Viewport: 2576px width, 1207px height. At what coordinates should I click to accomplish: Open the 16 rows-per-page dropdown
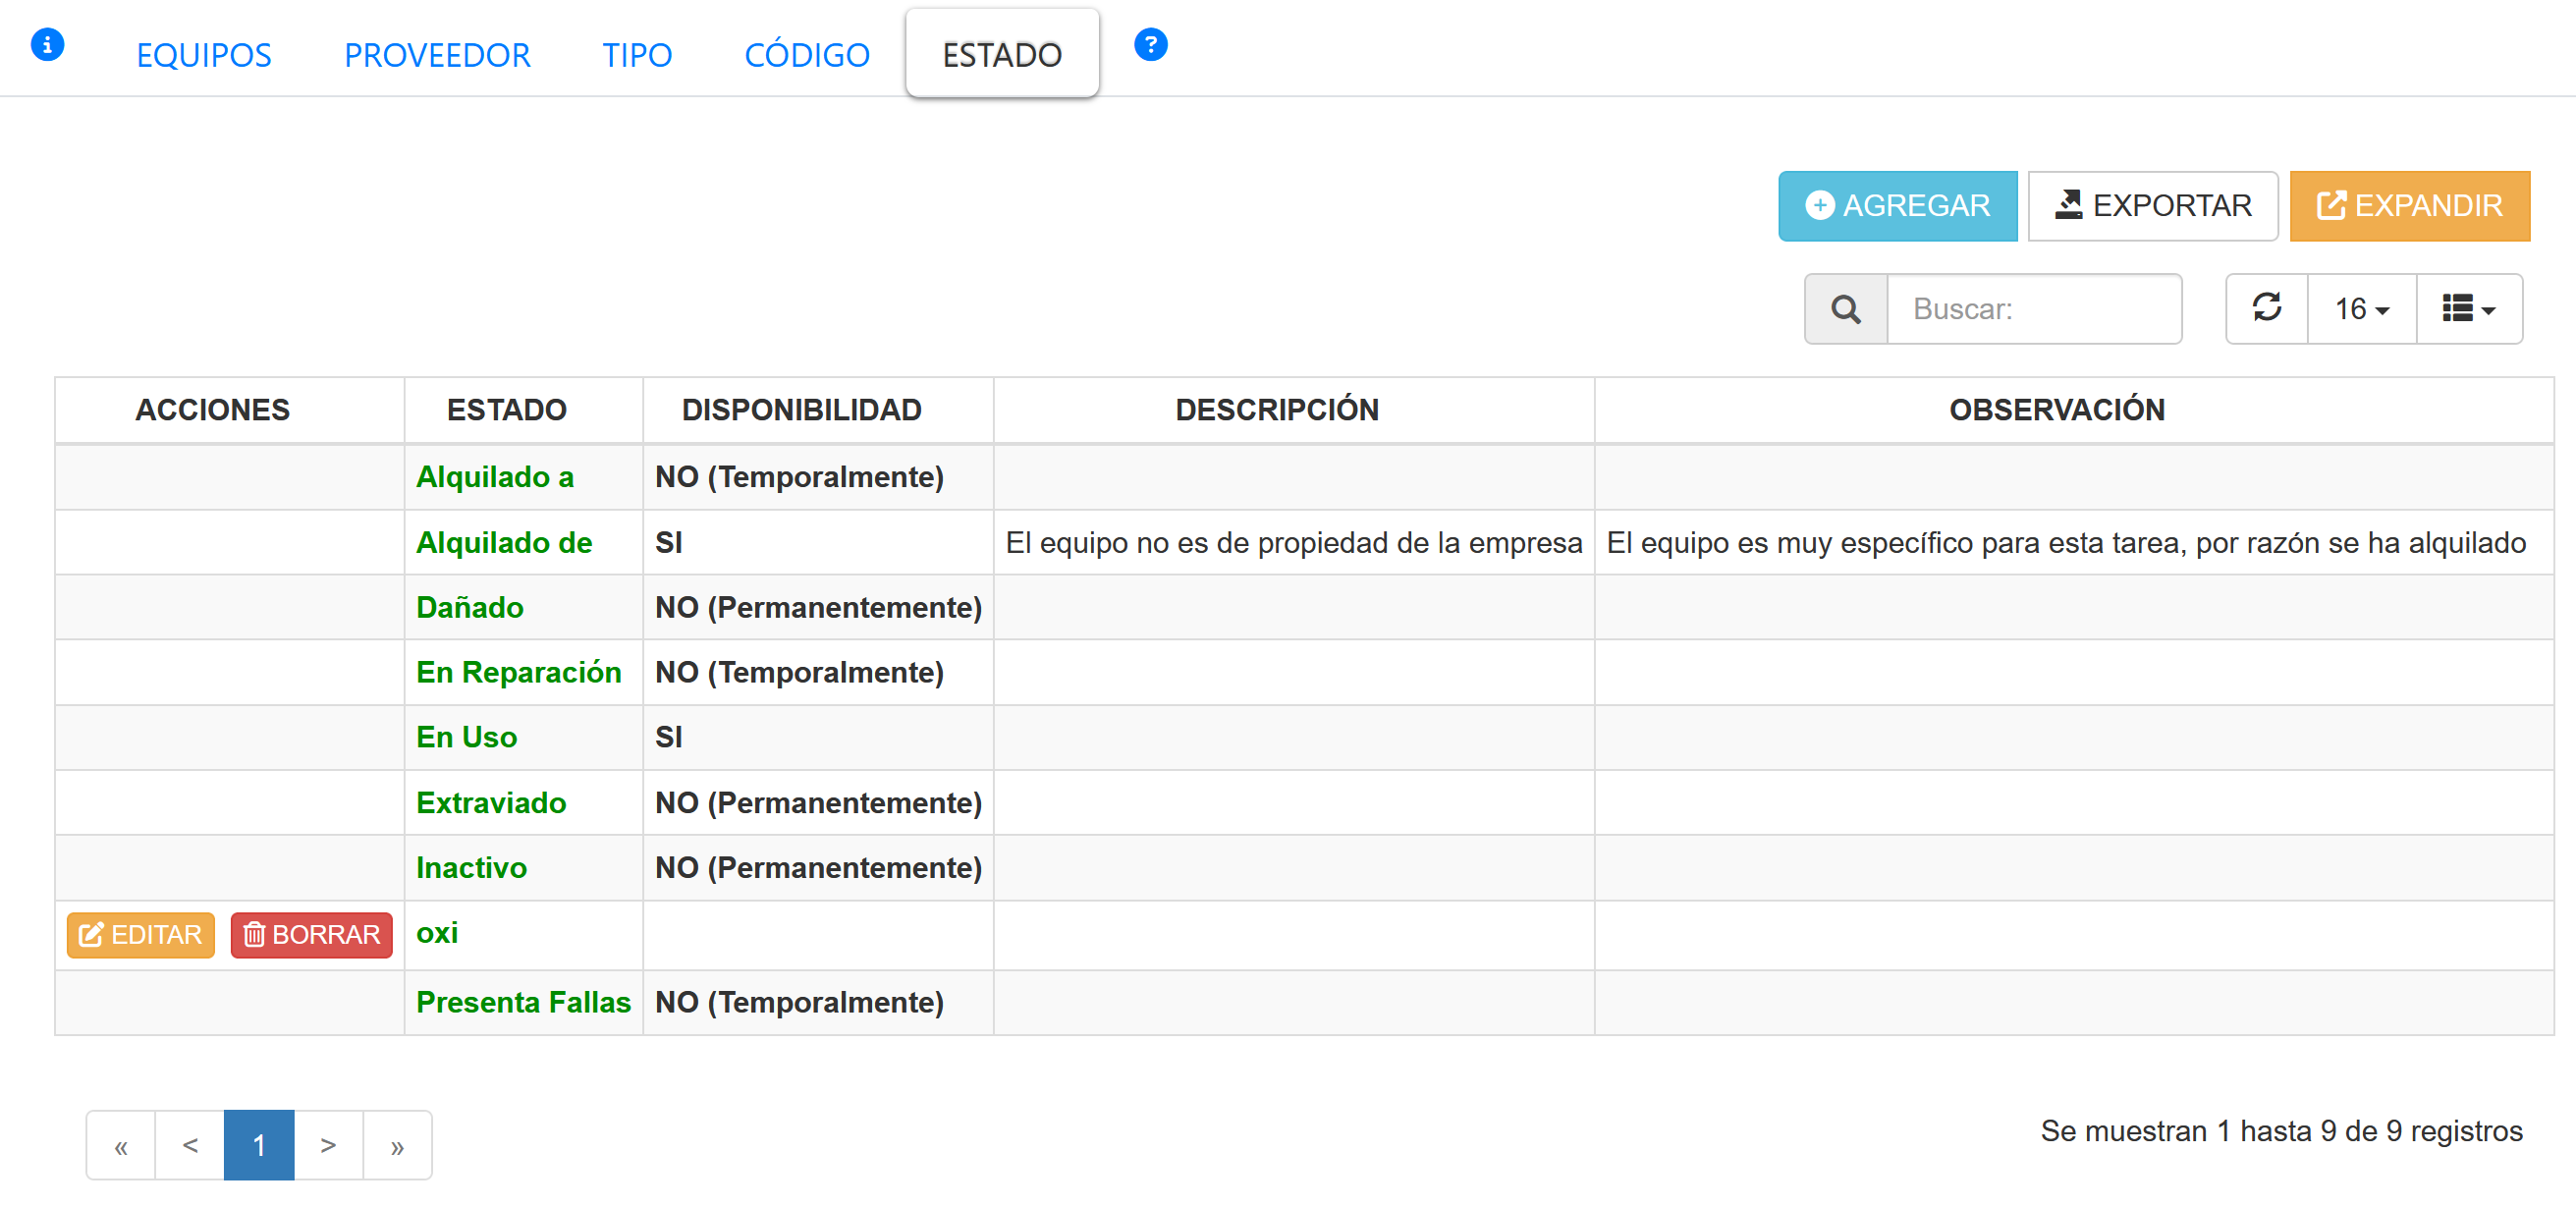click(2361, 309)
